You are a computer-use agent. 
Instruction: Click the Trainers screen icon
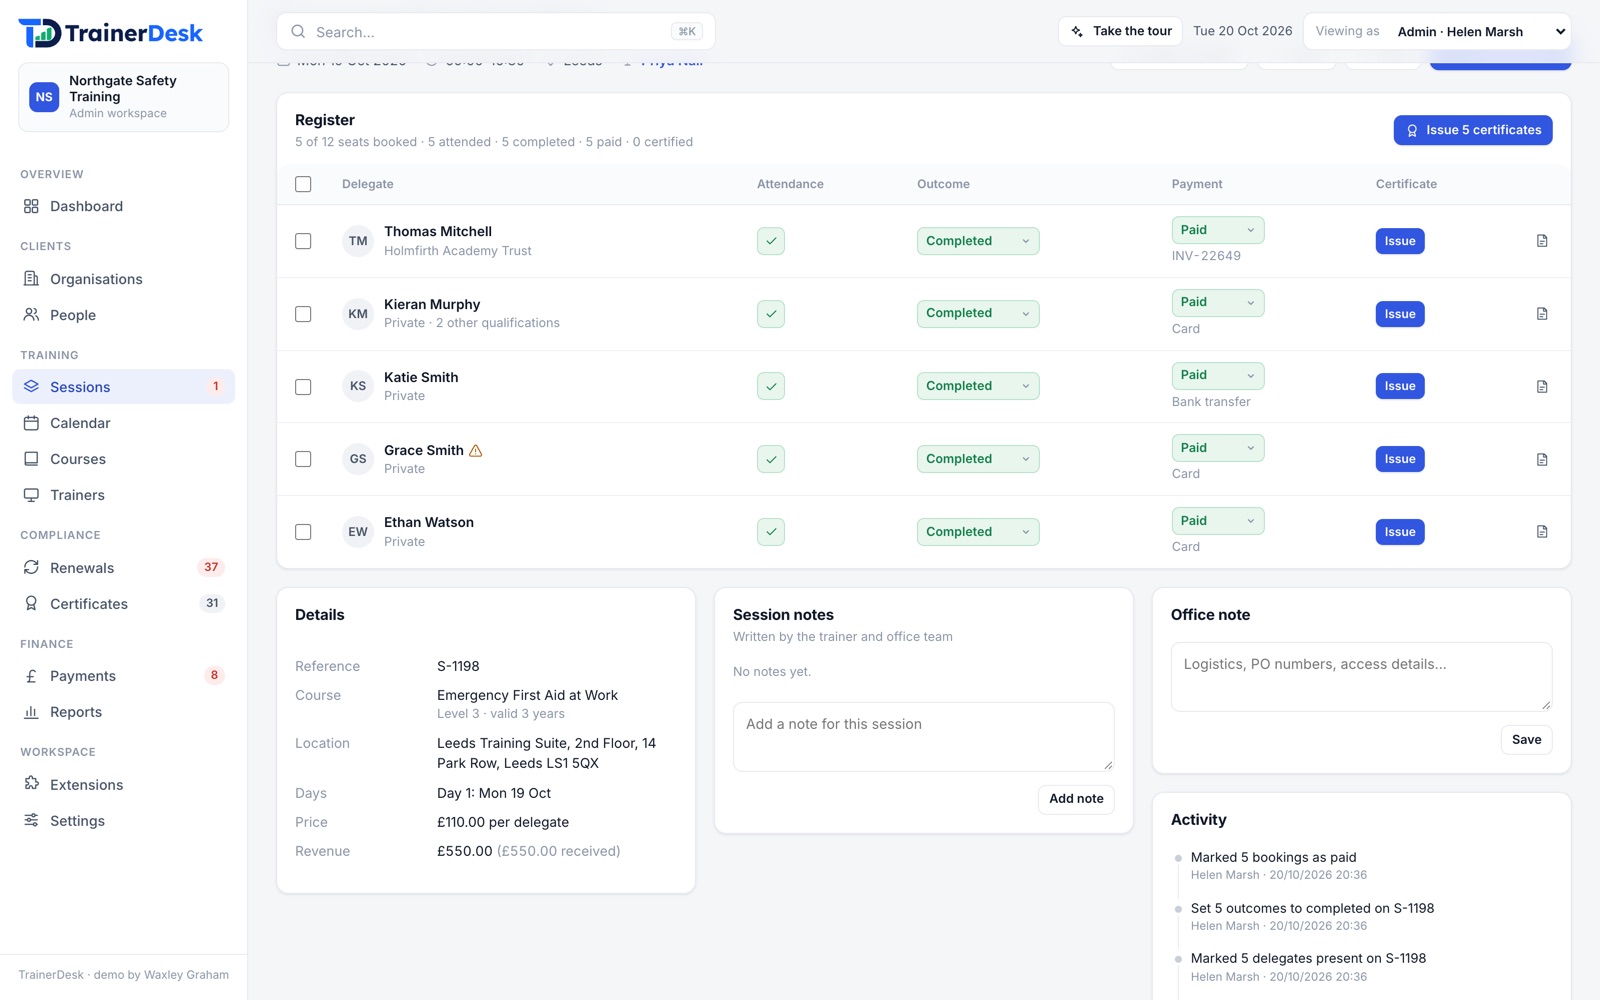click(x=31, y=495)
